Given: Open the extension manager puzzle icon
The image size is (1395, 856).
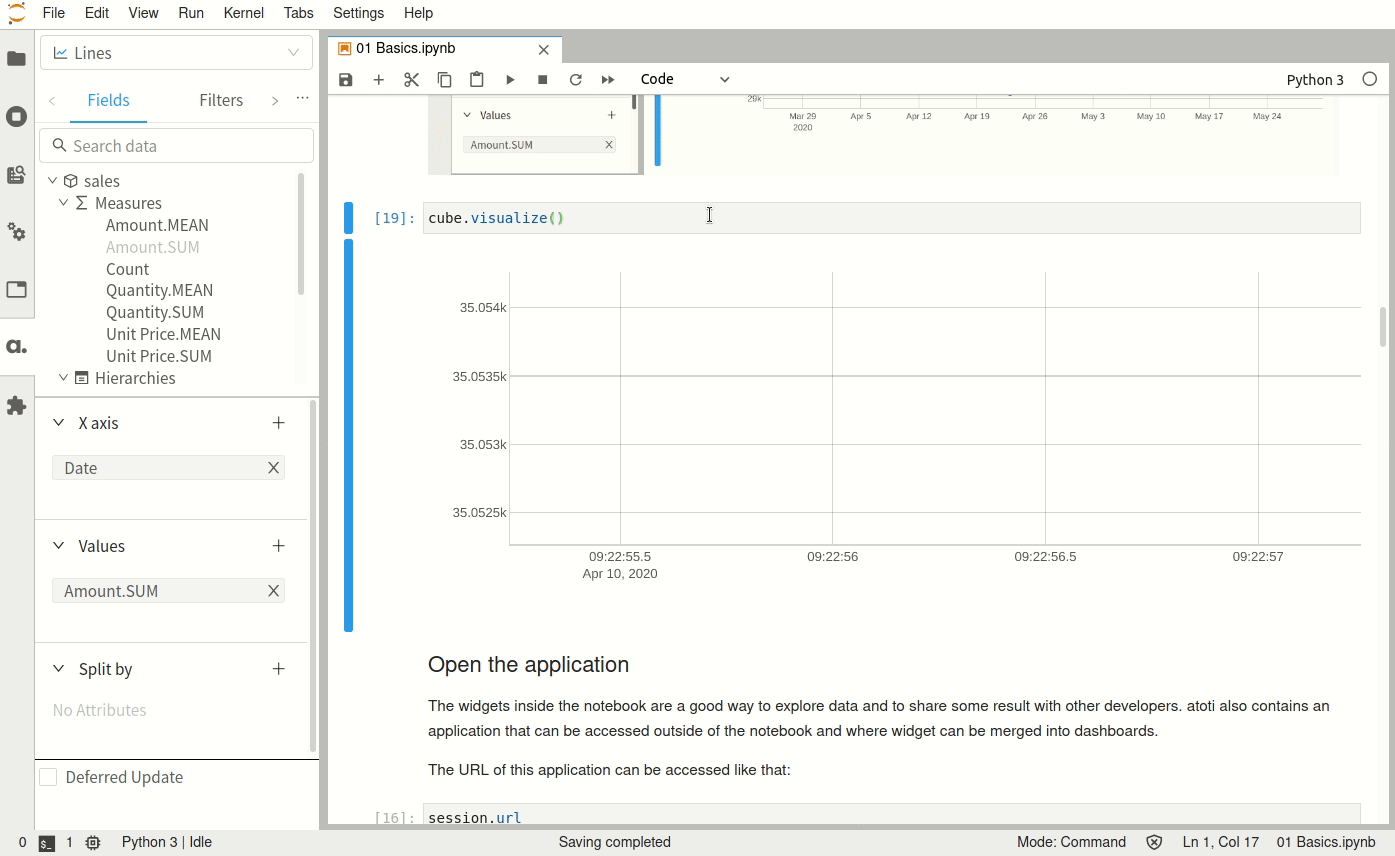Looking at the screenshot, I should tap(16, 405).
